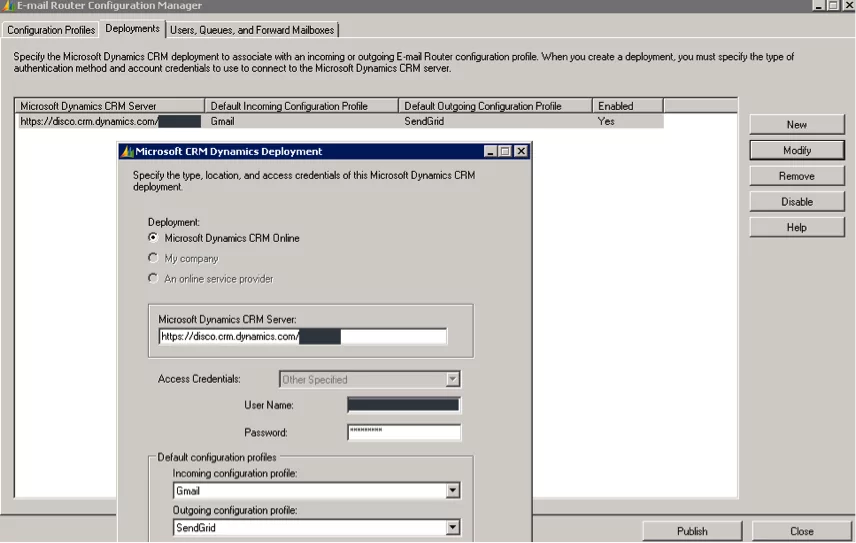This screenshot has width=856, height=543.
Task: Click the E-mail Router Configuration Manager title icon
Action: point(8,5)
